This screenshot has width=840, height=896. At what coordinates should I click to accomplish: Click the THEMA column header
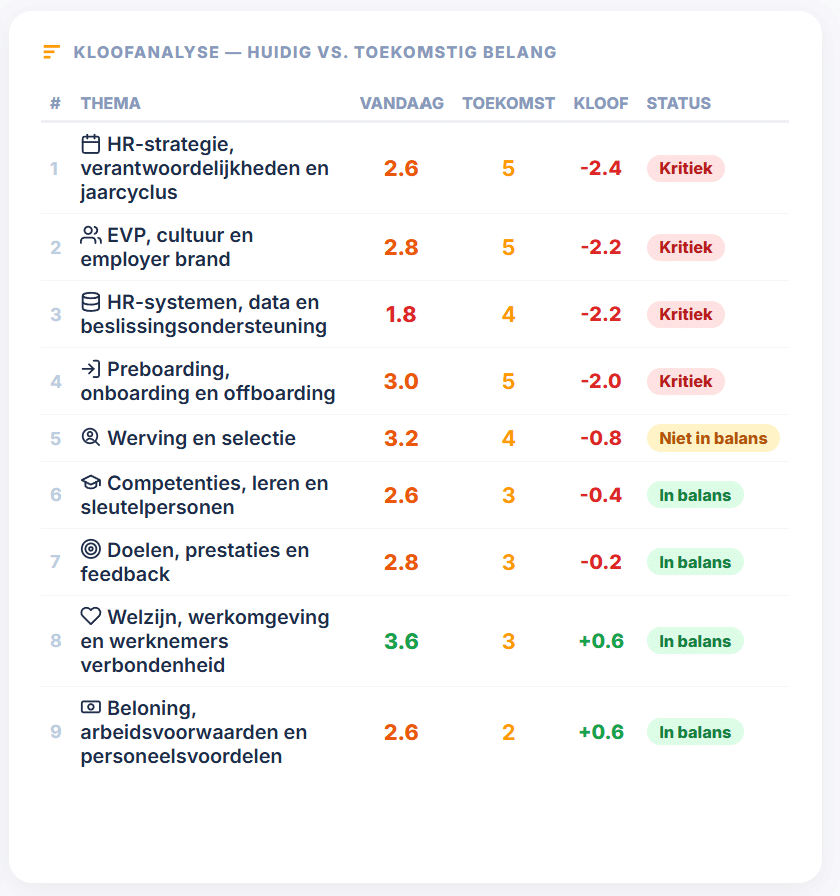(x=110, y=103)
